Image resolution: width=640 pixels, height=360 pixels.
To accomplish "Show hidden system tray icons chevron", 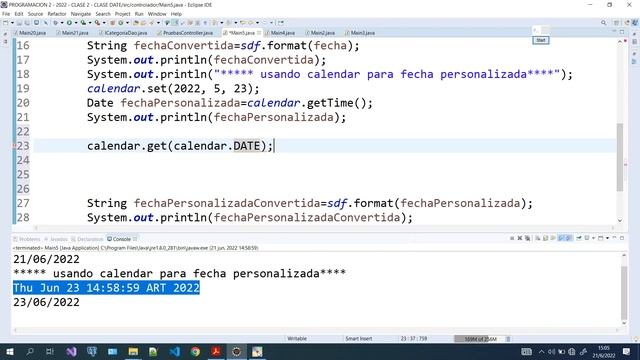I will point(541,352).
